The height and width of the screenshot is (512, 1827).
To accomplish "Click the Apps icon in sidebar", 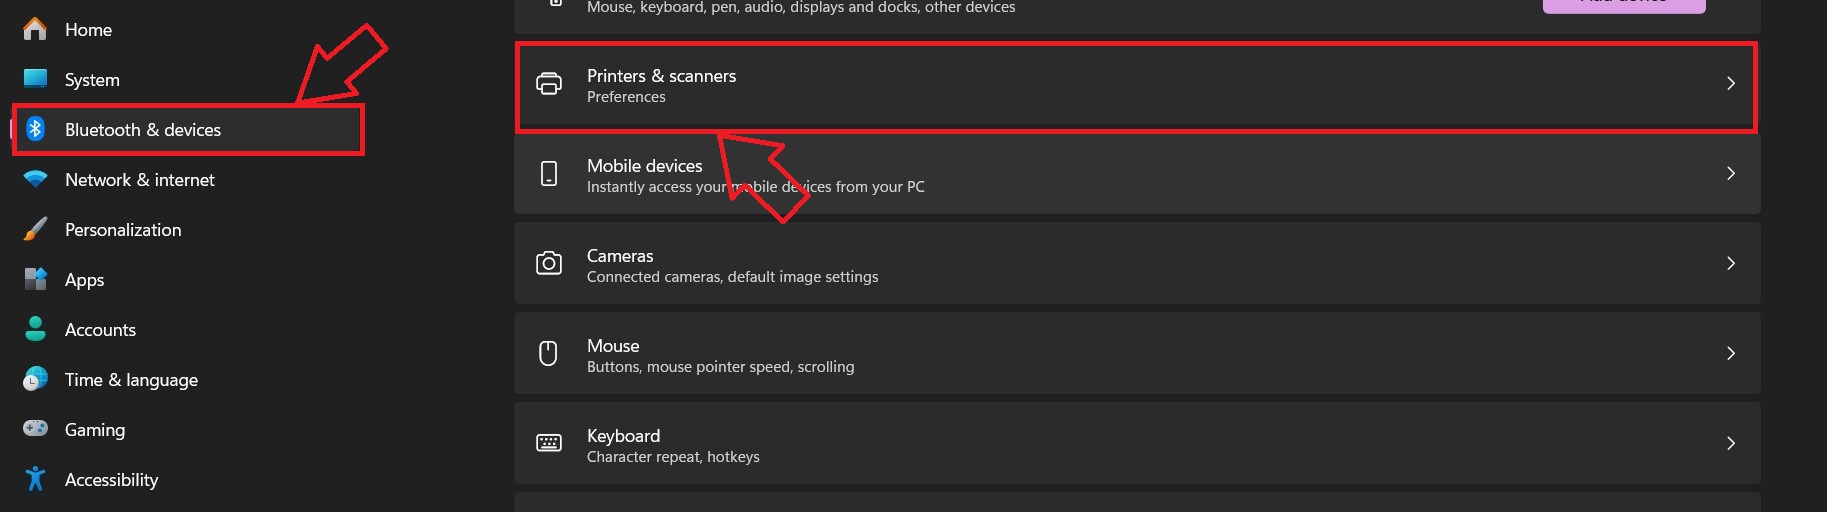I will point(35,279).
